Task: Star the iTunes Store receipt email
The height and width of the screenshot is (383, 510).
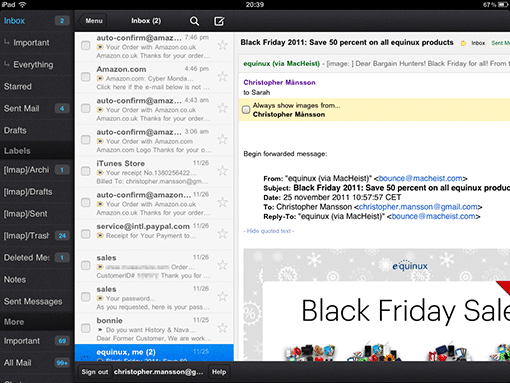Action: 222,171
